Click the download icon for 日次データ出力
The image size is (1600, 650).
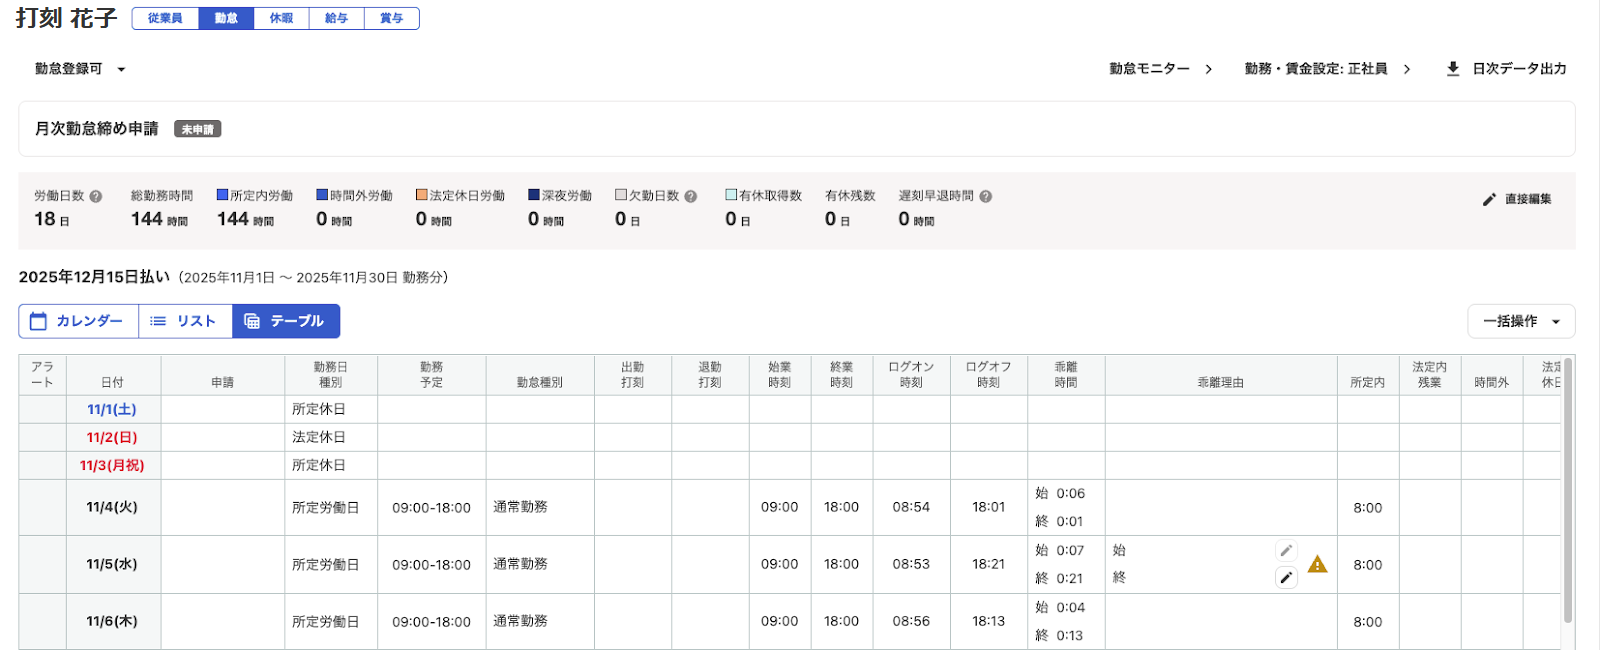pyautogui.click(x=1453, y=69)
